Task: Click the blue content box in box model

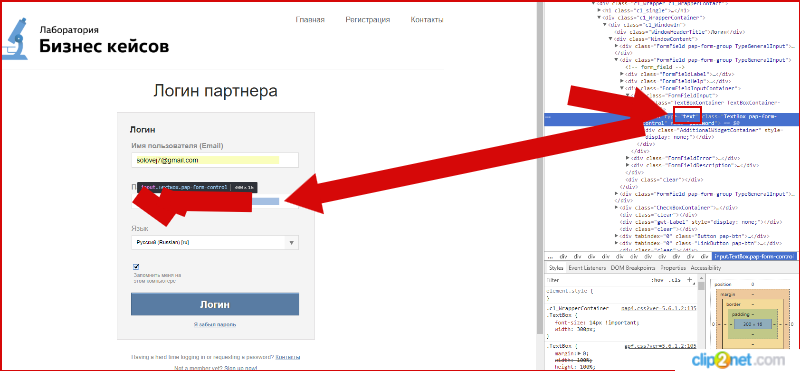Action: point(746,325)
